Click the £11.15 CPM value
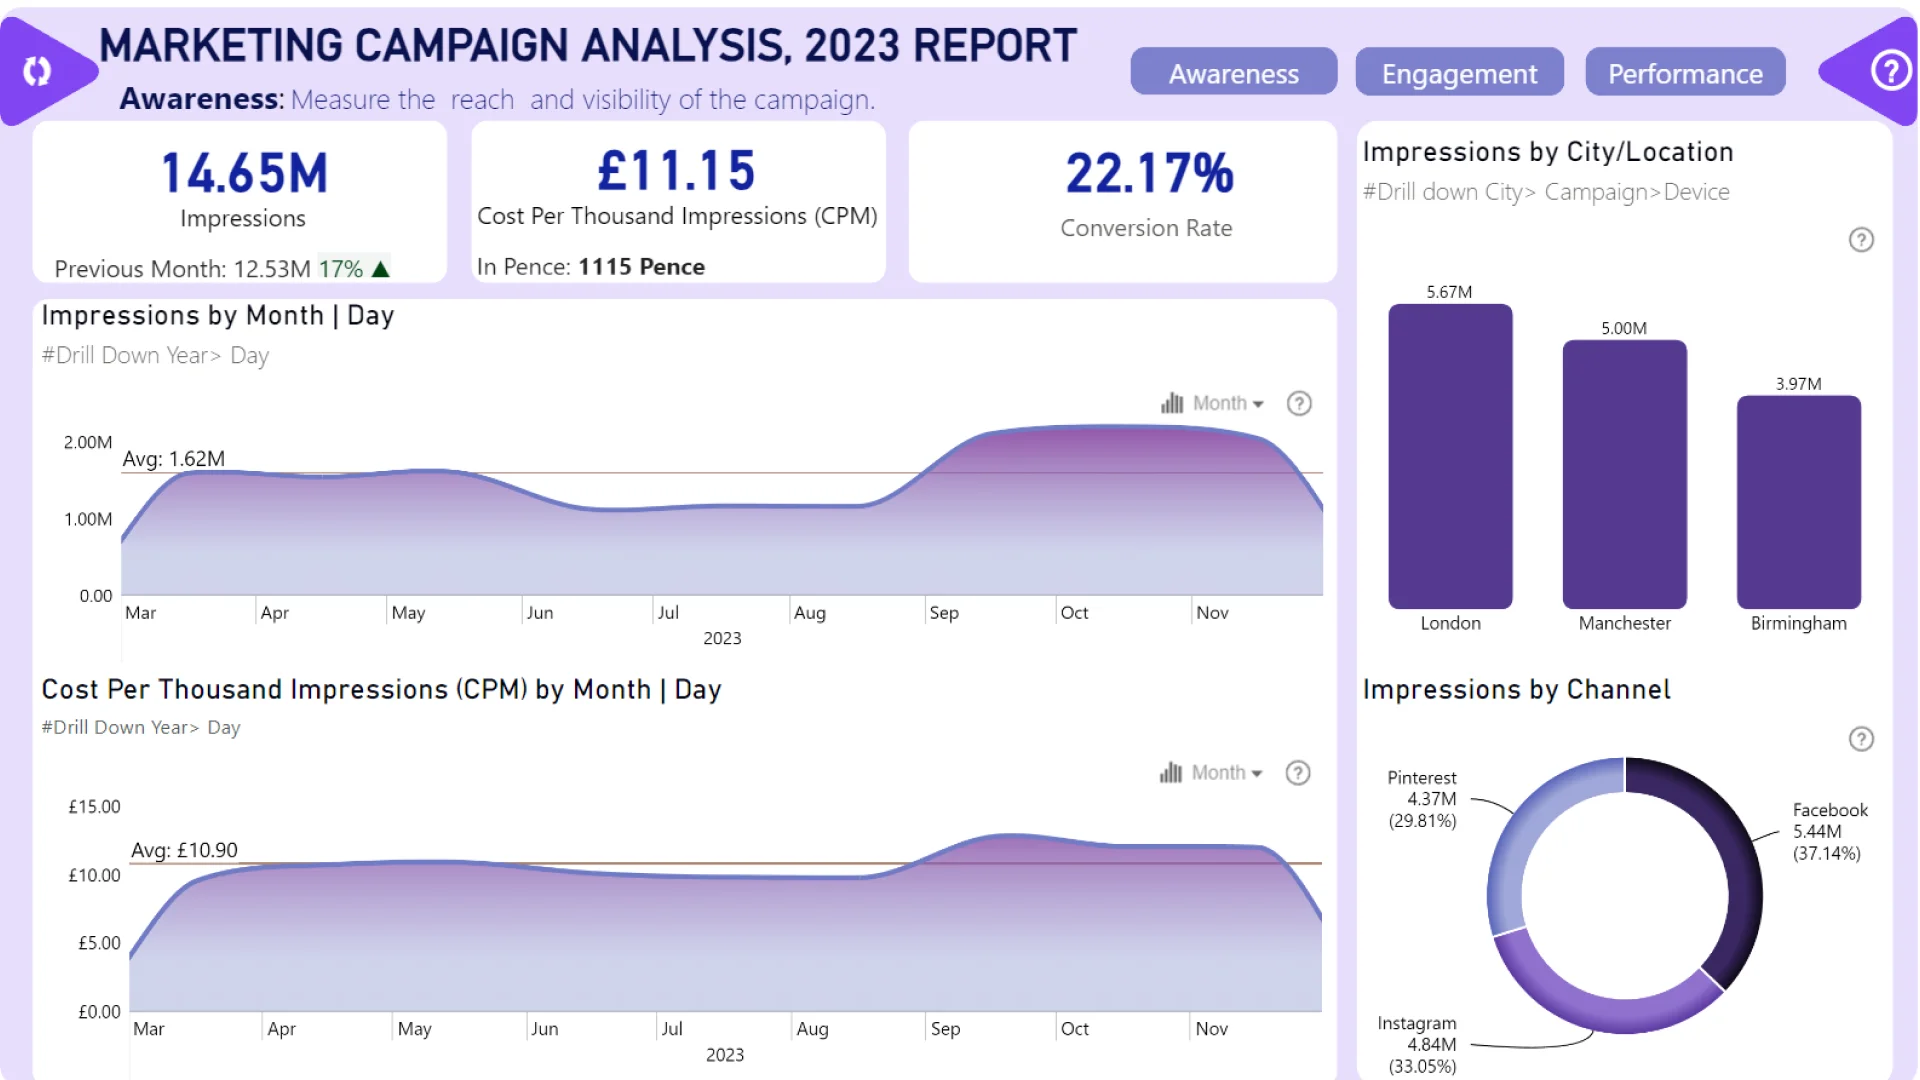The image size is (1920, 1080). click(x=676, y=171)
